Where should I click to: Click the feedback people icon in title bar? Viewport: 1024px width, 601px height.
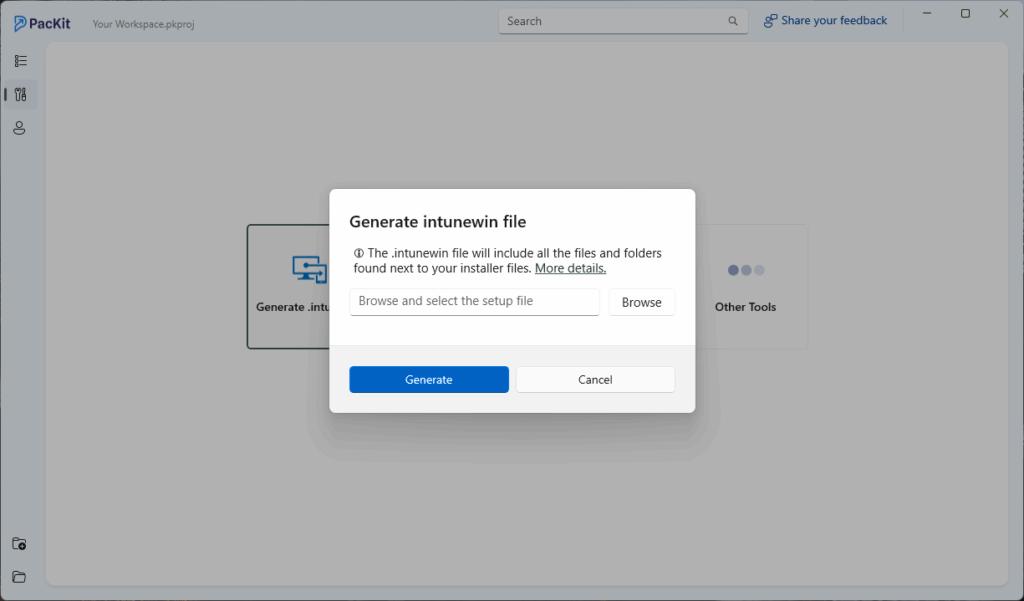pyautogui.click(x=770, y=21)
